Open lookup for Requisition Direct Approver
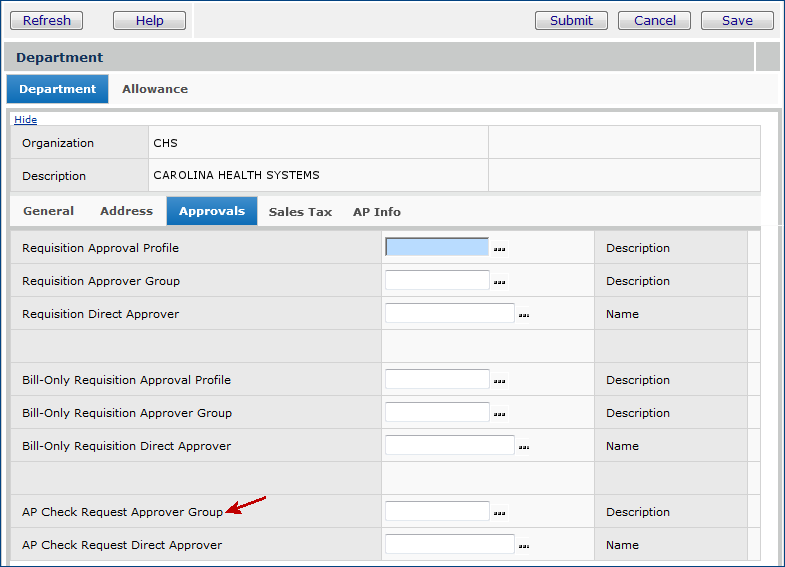This screenshot has width=785, height=567. (x=524, y=315)
